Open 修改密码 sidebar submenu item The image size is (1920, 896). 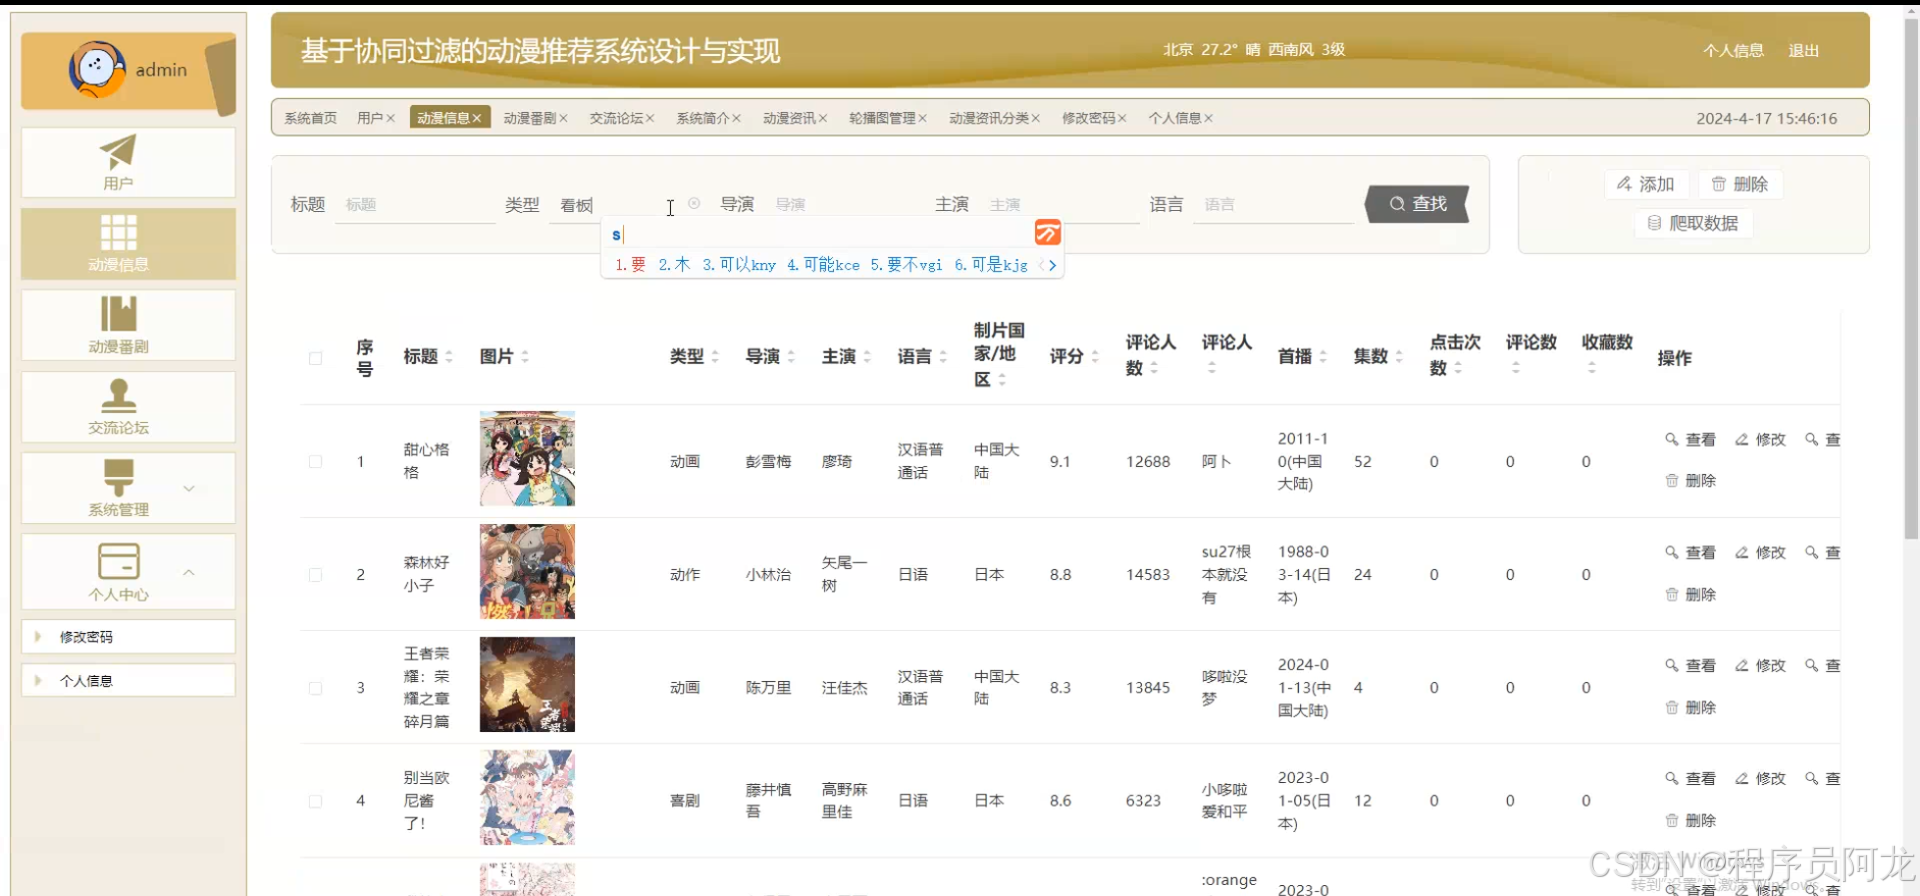(x=128, y=637)
